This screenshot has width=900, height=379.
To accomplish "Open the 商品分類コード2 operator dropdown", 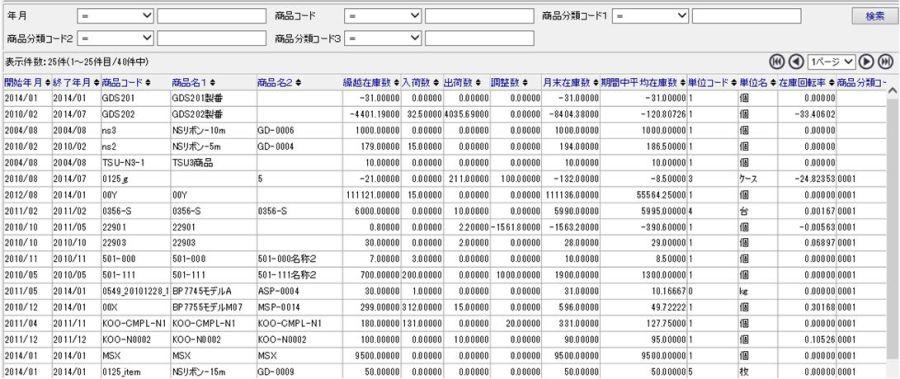I will point(115,38).
